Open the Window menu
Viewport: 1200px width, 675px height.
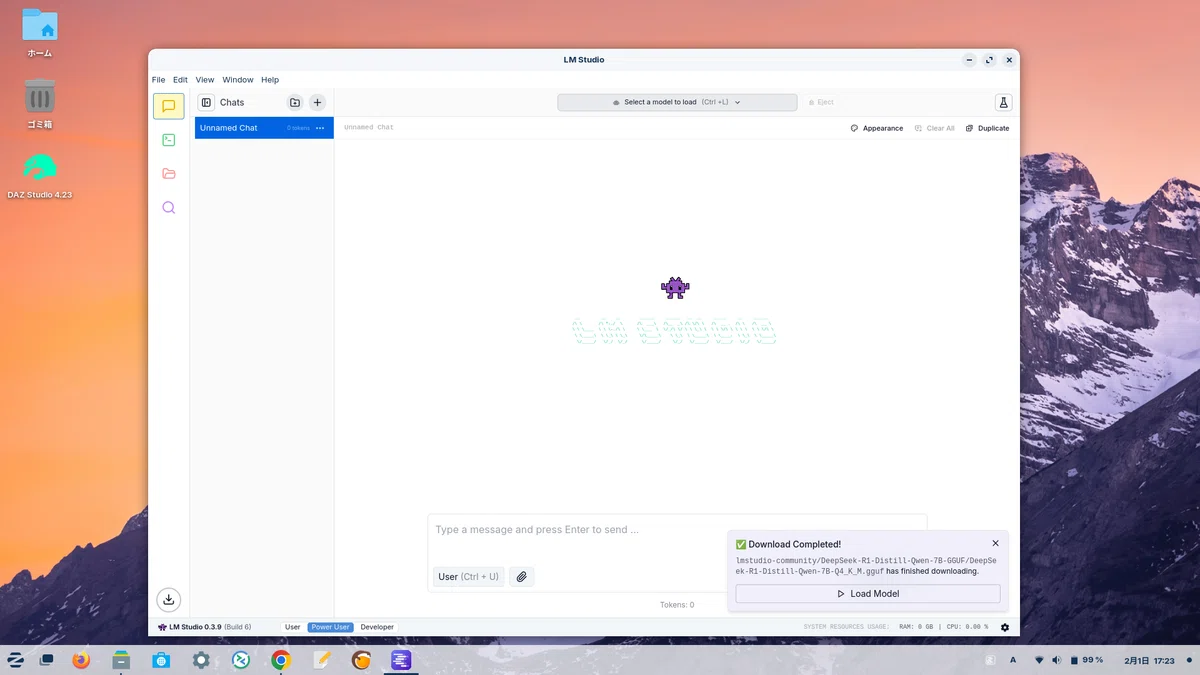(x=238, y=80)
